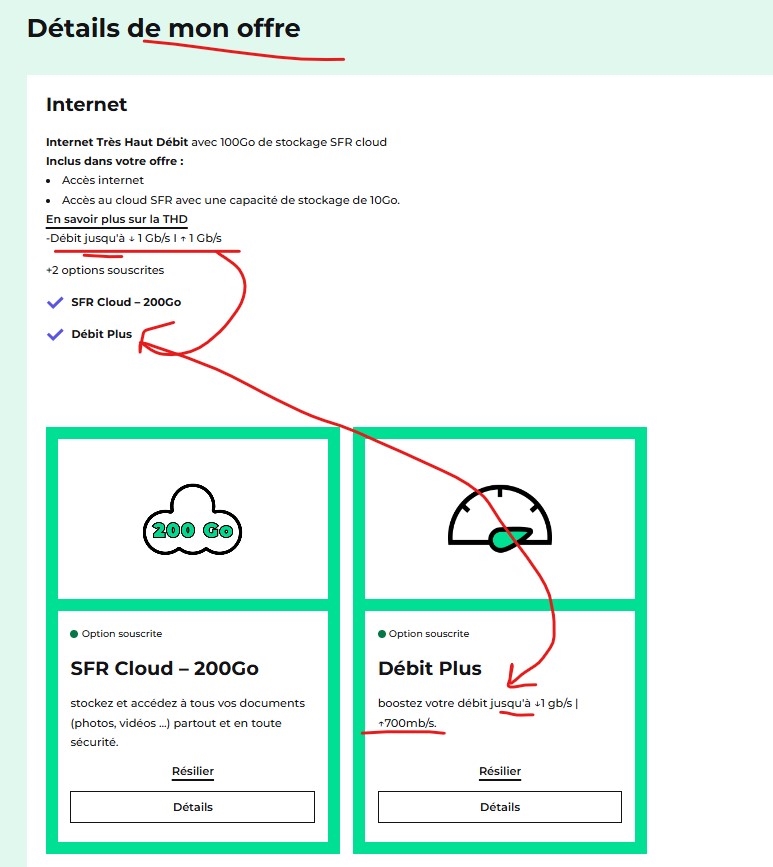773x867 pixels.
Task: Click 'Option souscrite' label in Débit Plus card
Action: click(x=429, y=634)
